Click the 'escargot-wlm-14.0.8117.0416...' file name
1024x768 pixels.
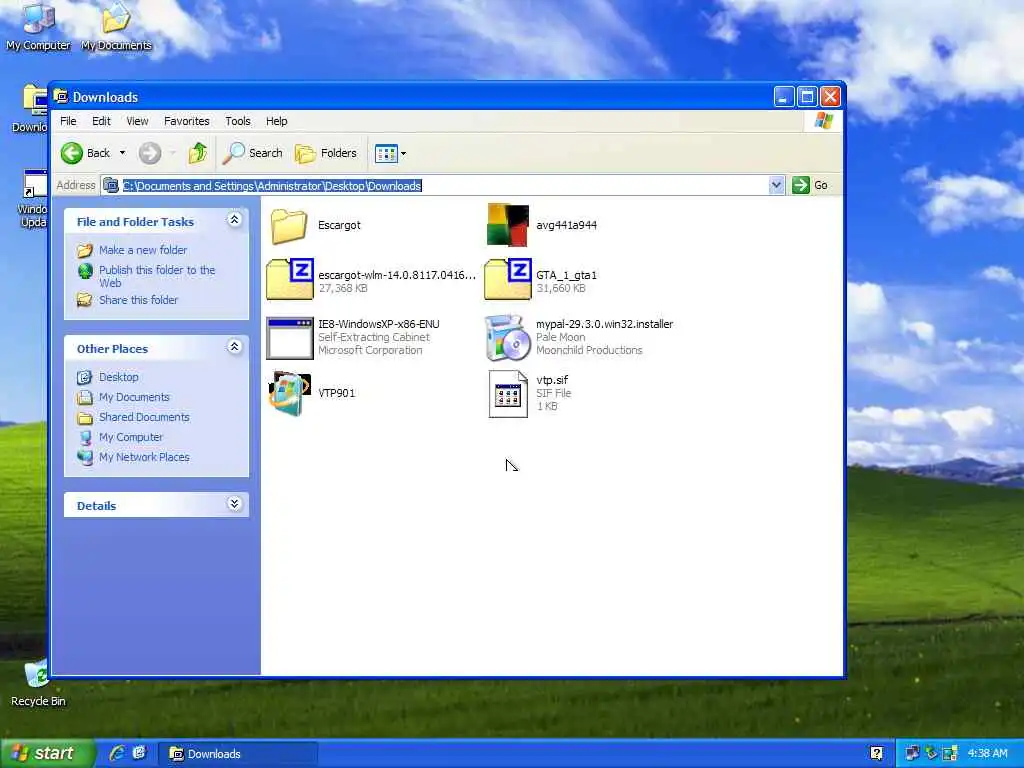397,275
